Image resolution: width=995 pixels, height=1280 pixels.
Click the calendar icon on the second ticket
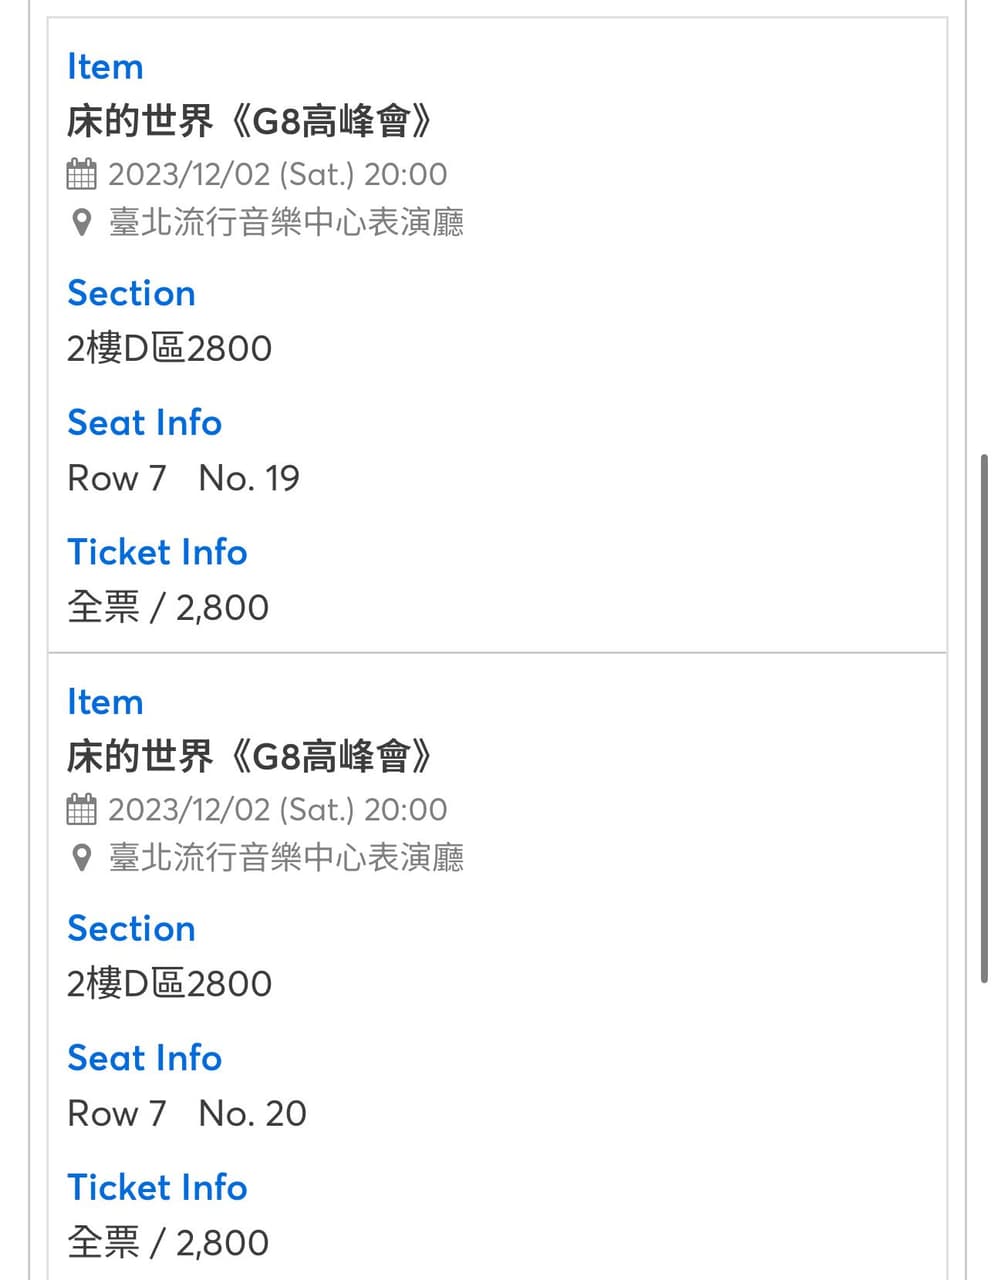(x=82, y=809)
